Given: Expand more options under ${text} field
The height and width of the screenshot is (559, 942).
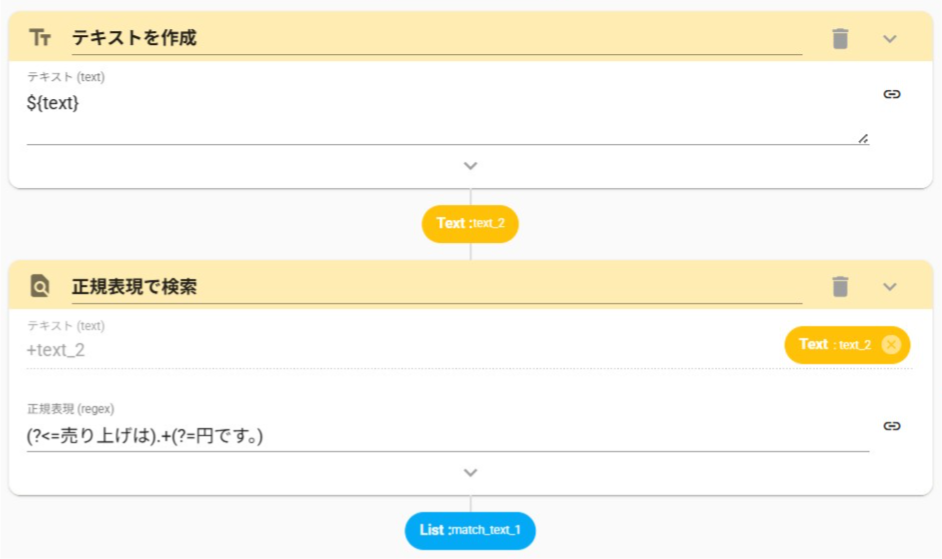Looking at the screenshot, I should point(471,166).
